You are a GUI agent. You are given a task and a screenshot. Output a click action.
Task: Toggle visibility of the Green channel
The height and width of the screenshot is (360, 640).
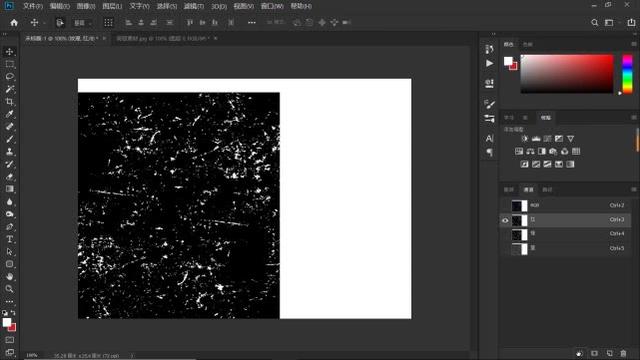pos(505,235)
